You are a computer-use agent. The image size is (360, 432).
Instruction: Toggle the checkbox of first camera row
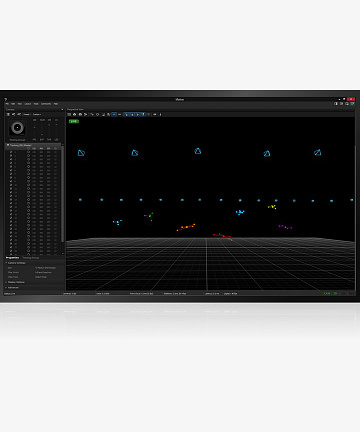tap(11, 152)
